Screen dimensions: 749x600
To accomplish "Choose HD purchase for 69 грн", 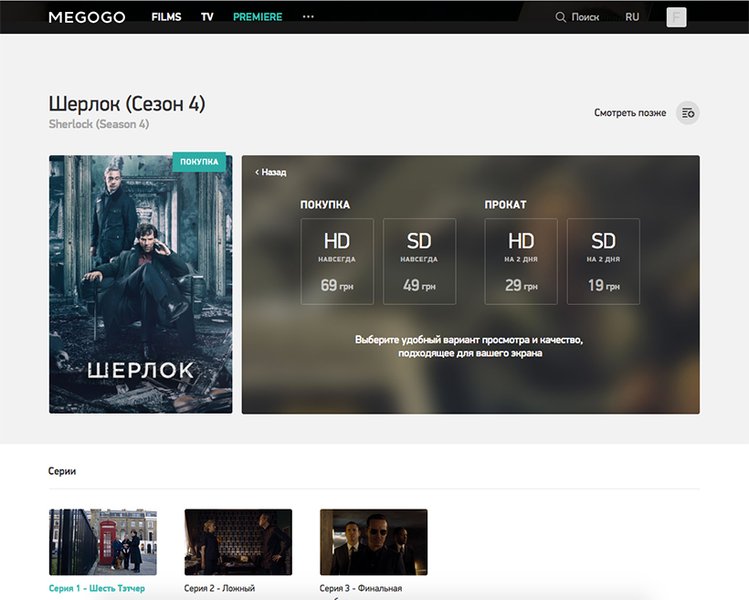I will (x=337, y=261).
